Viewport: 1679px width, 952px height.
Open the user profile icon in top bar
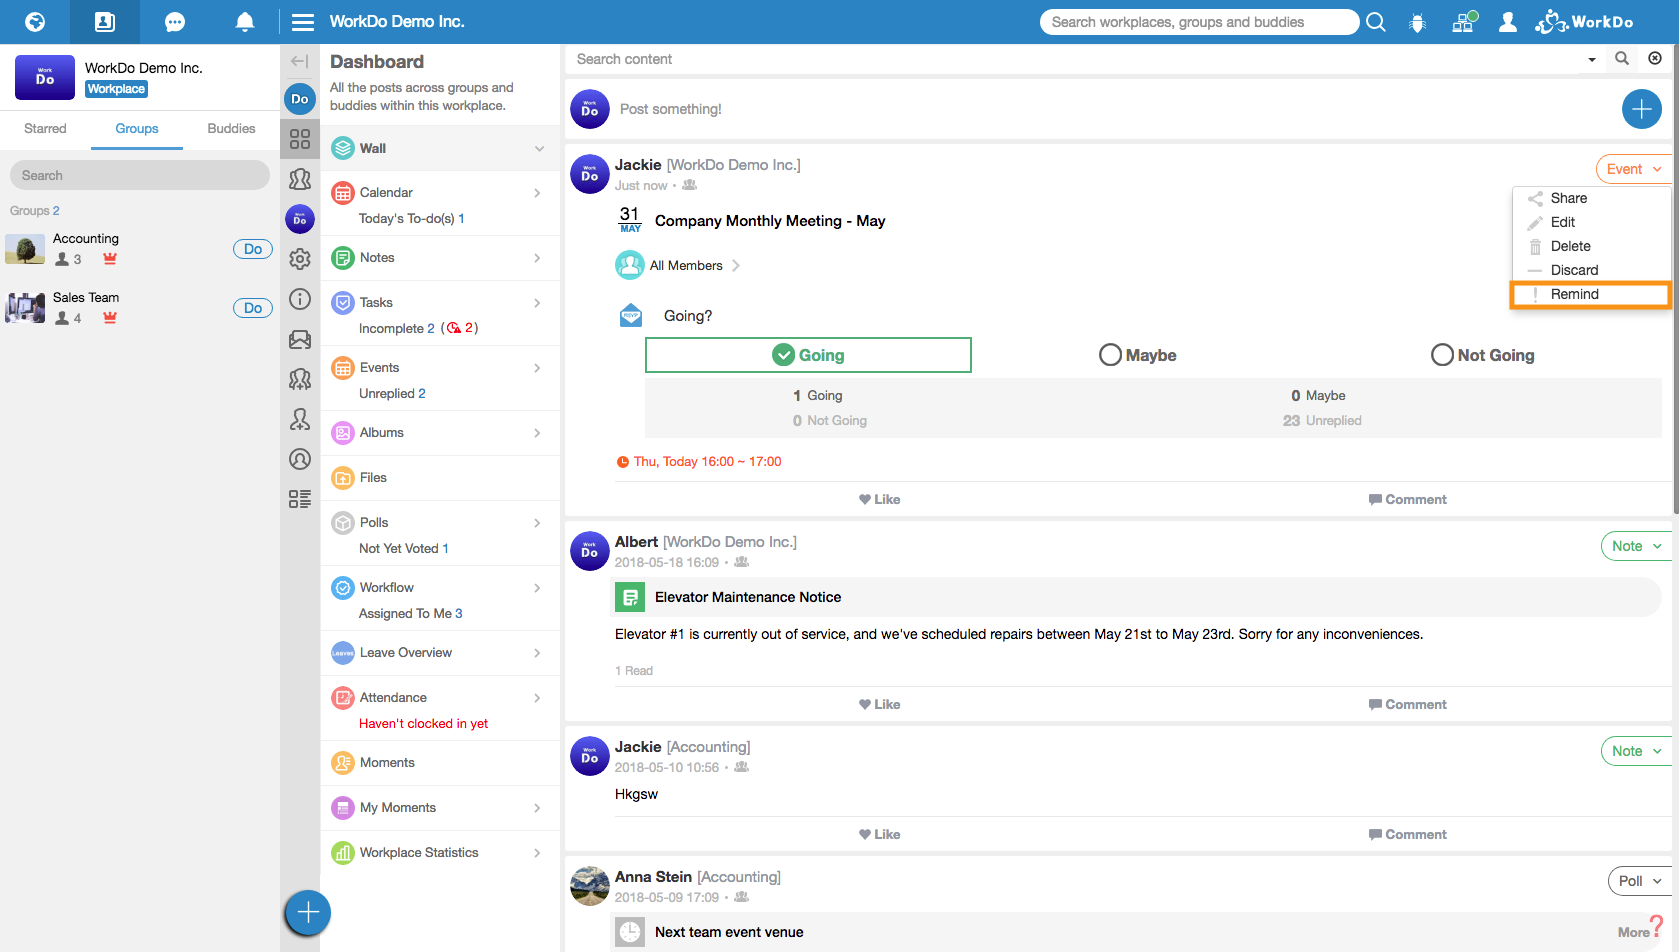click(1508, 22)
